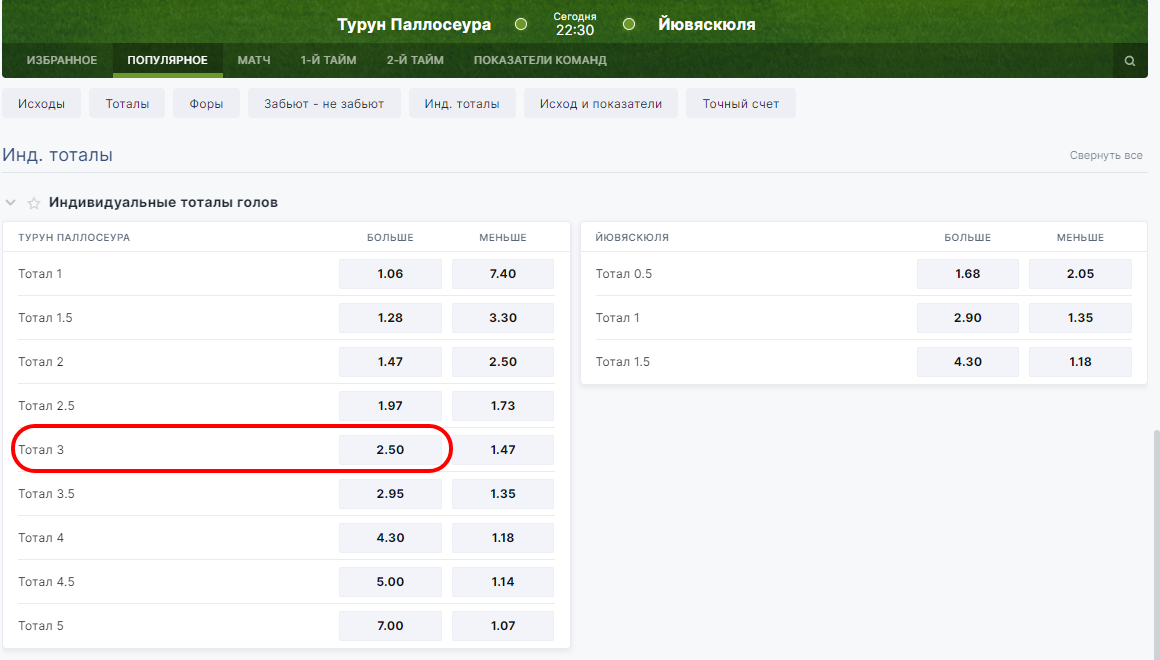
Task: Select Турун Тотал 2 меньше 2.50
Action: (x=503, y=362)
